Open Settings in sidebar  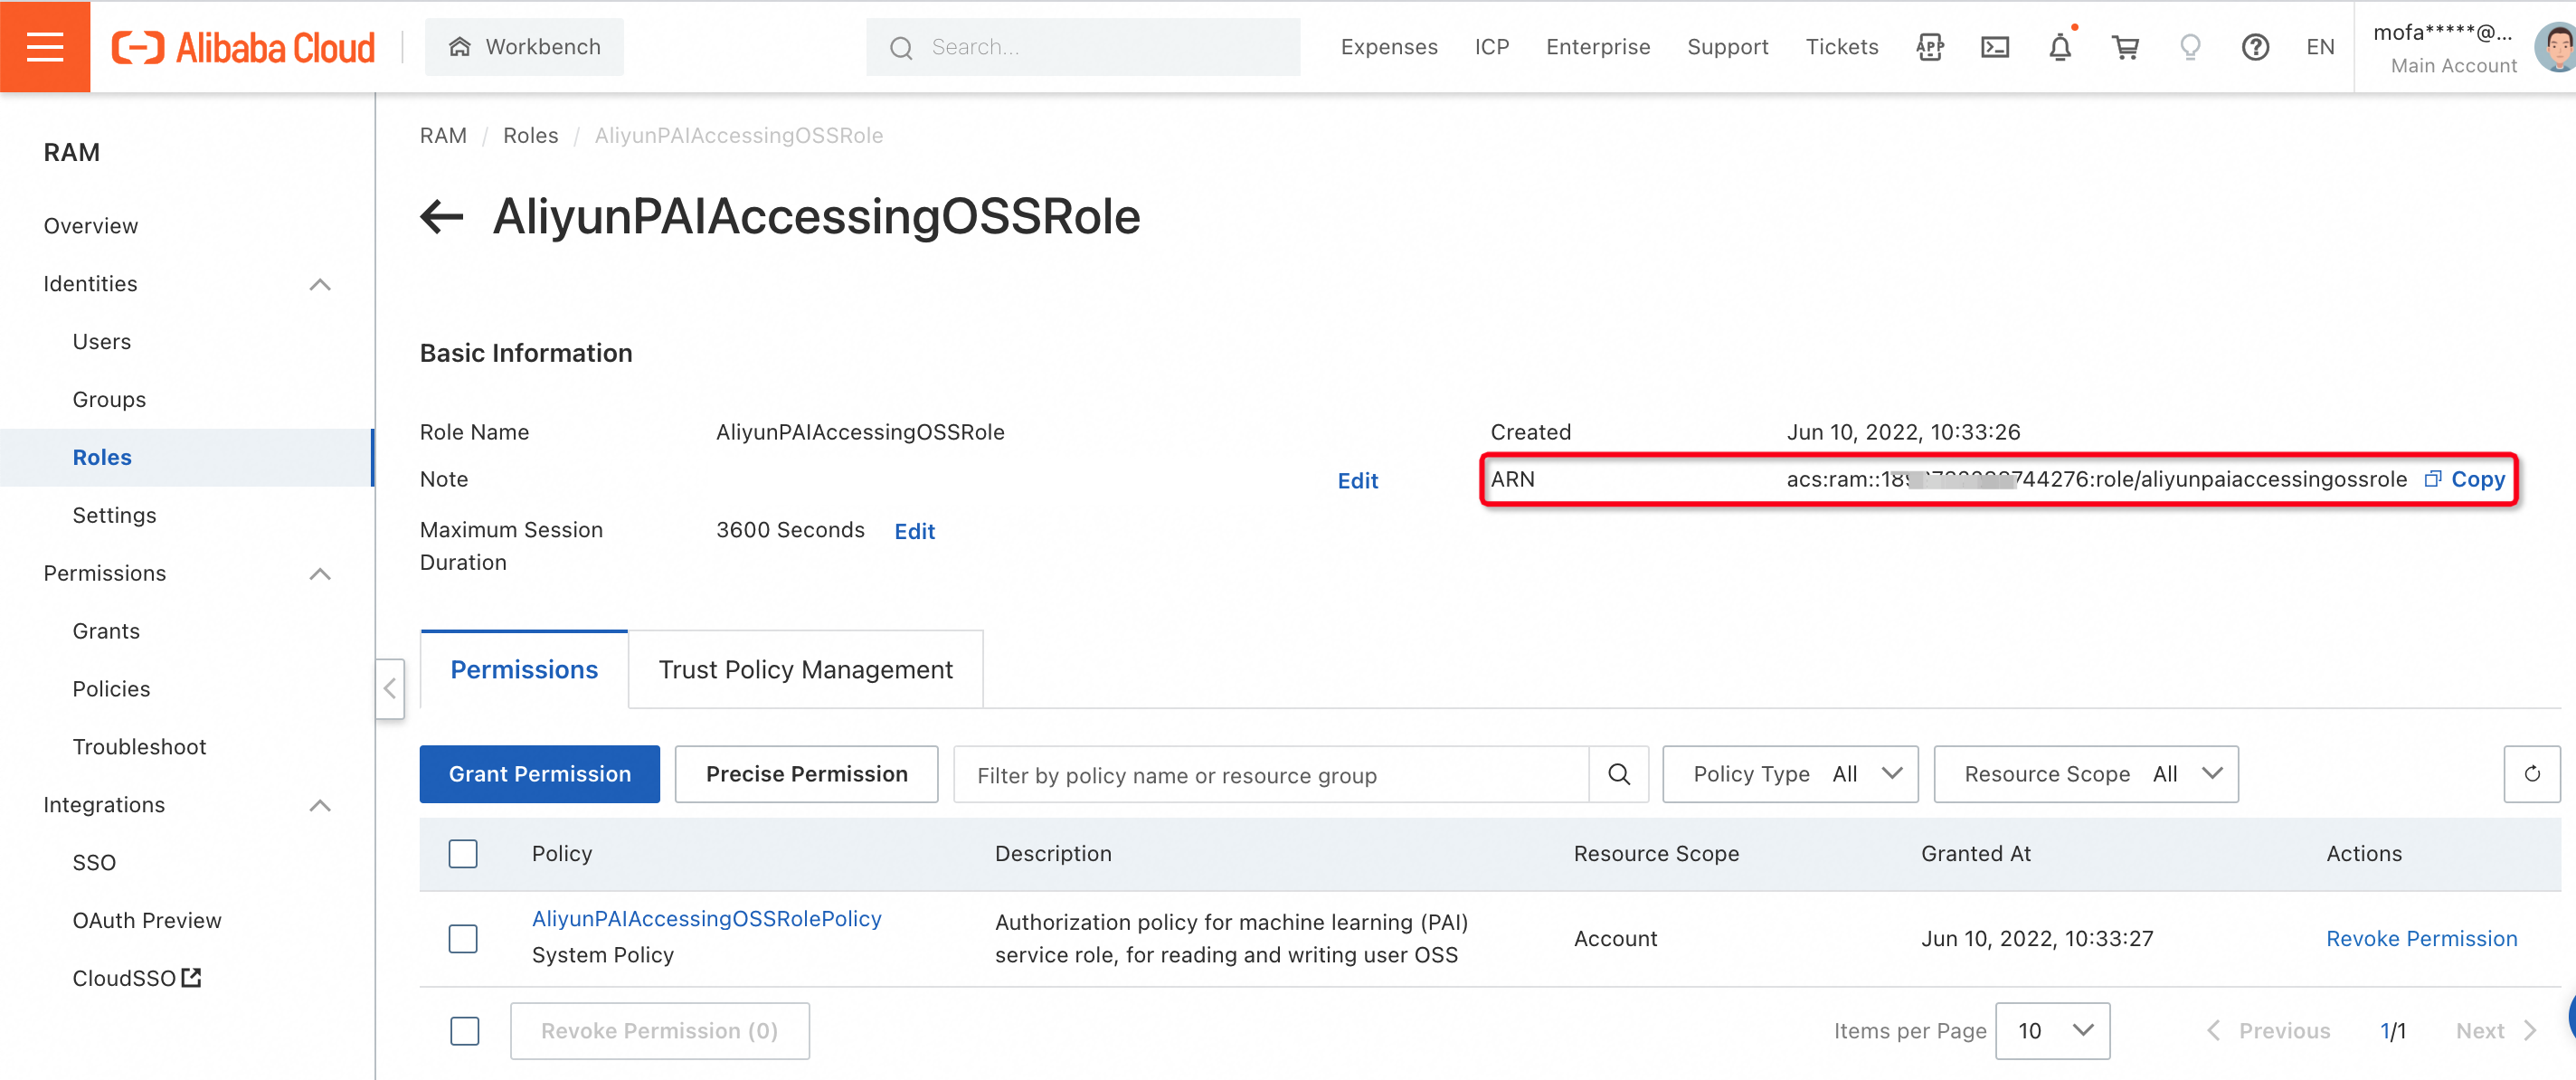click(114, 516)
